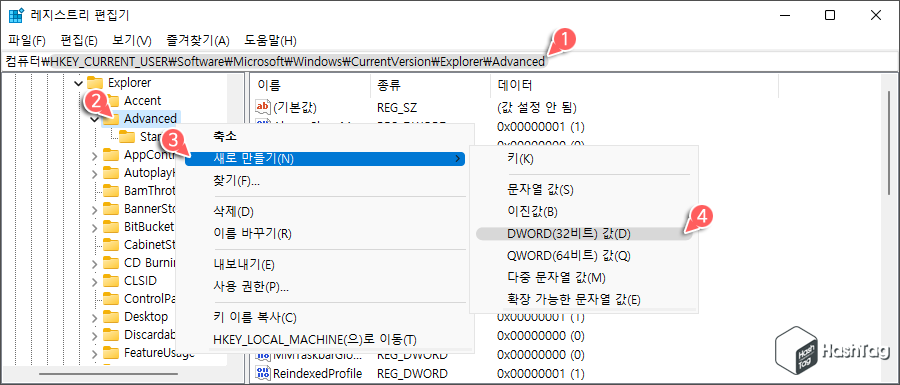Create a new 이진값(B)
The width and height of the screenshot is (900, 385).
[584, 212]
